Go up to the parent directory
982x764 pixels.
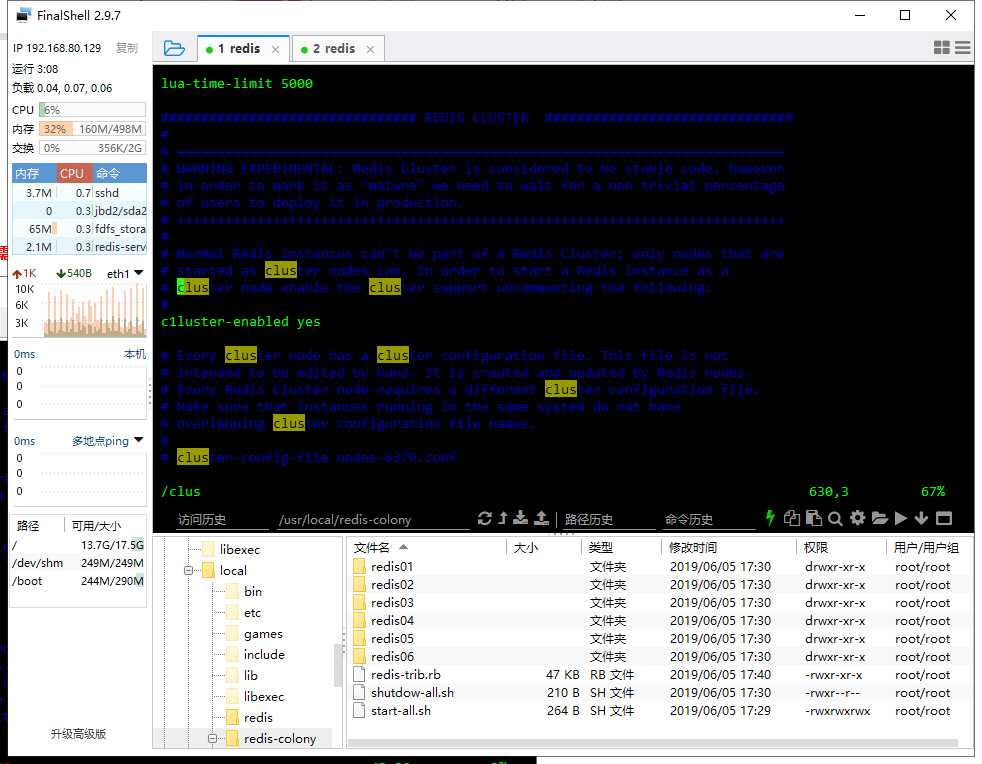[502, 519]
